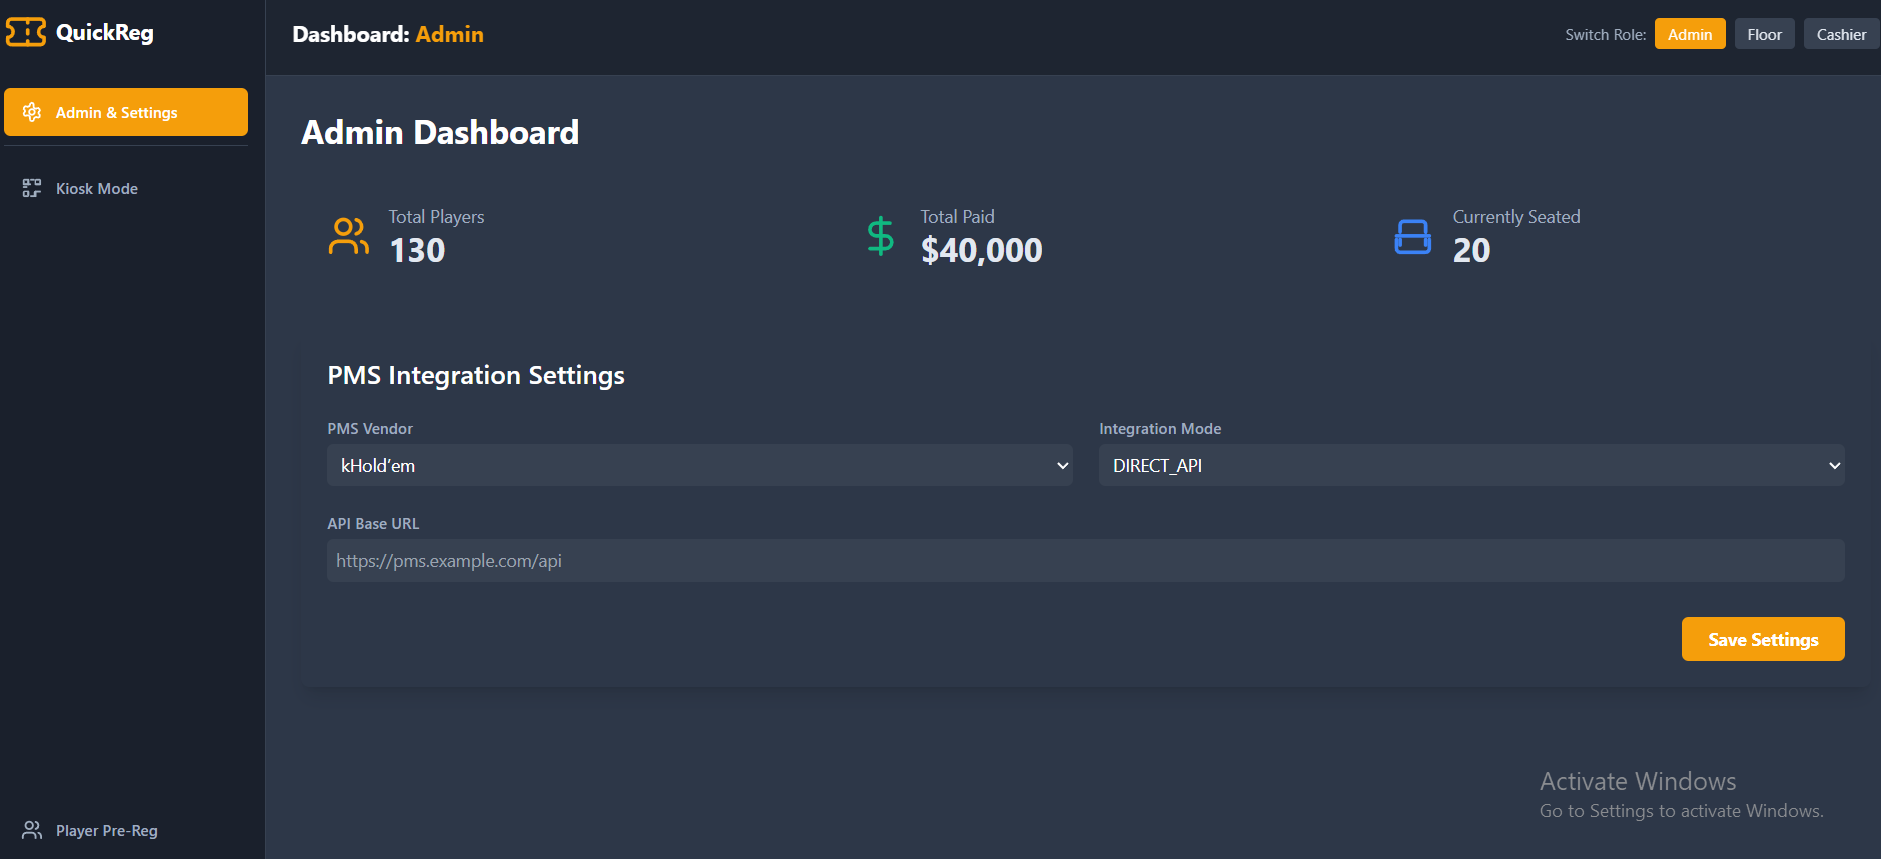The height and width of the screenshot is (859, 1881).
Task: Click the Total Paid $40,000 value
Action: (981, 250)
